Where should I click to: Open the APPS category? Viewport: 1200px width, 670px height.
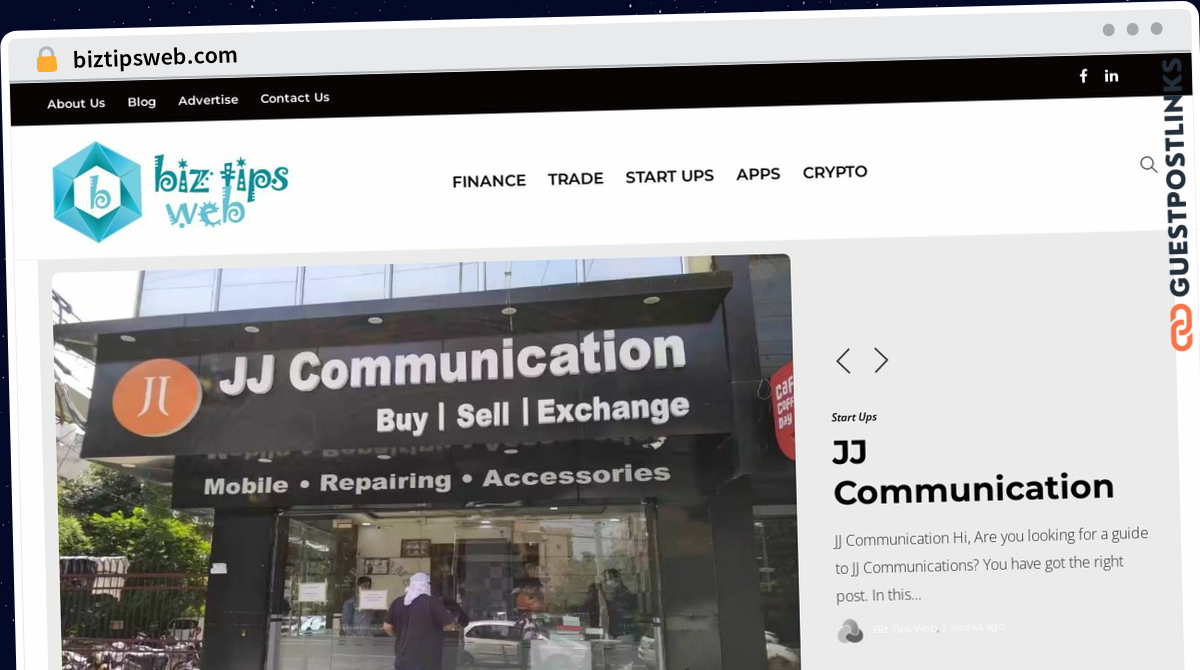758,174
